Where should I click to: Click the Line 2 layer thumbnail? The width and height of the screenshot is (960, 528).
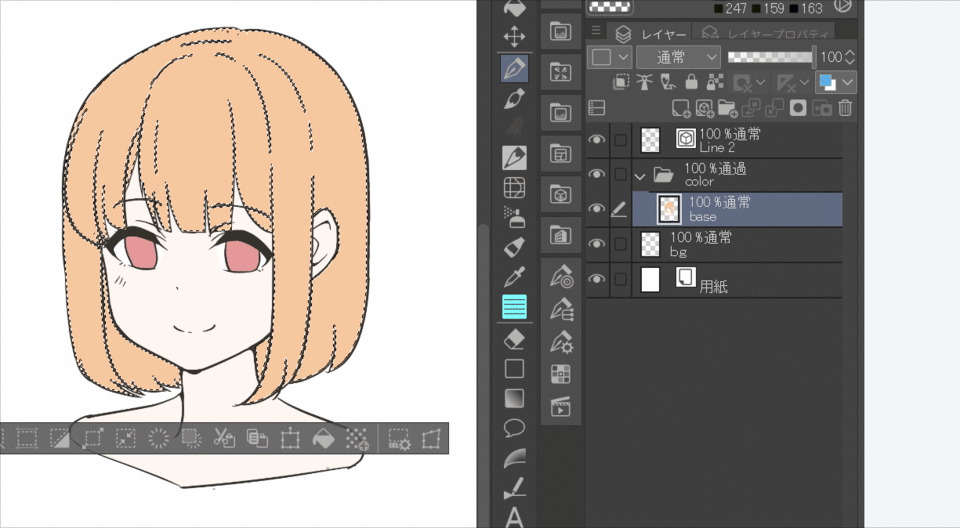650,140
